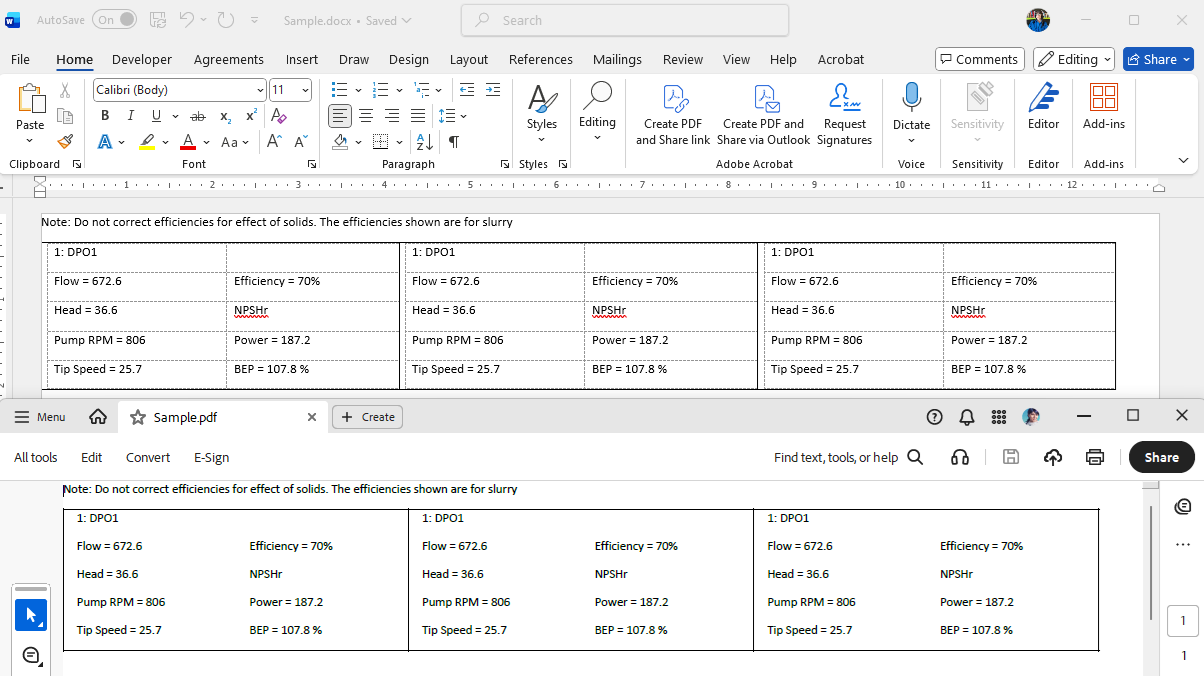The image size is (1204, 676).
Task: Click Create PDF and Share link icon
Action: point(673,98)
